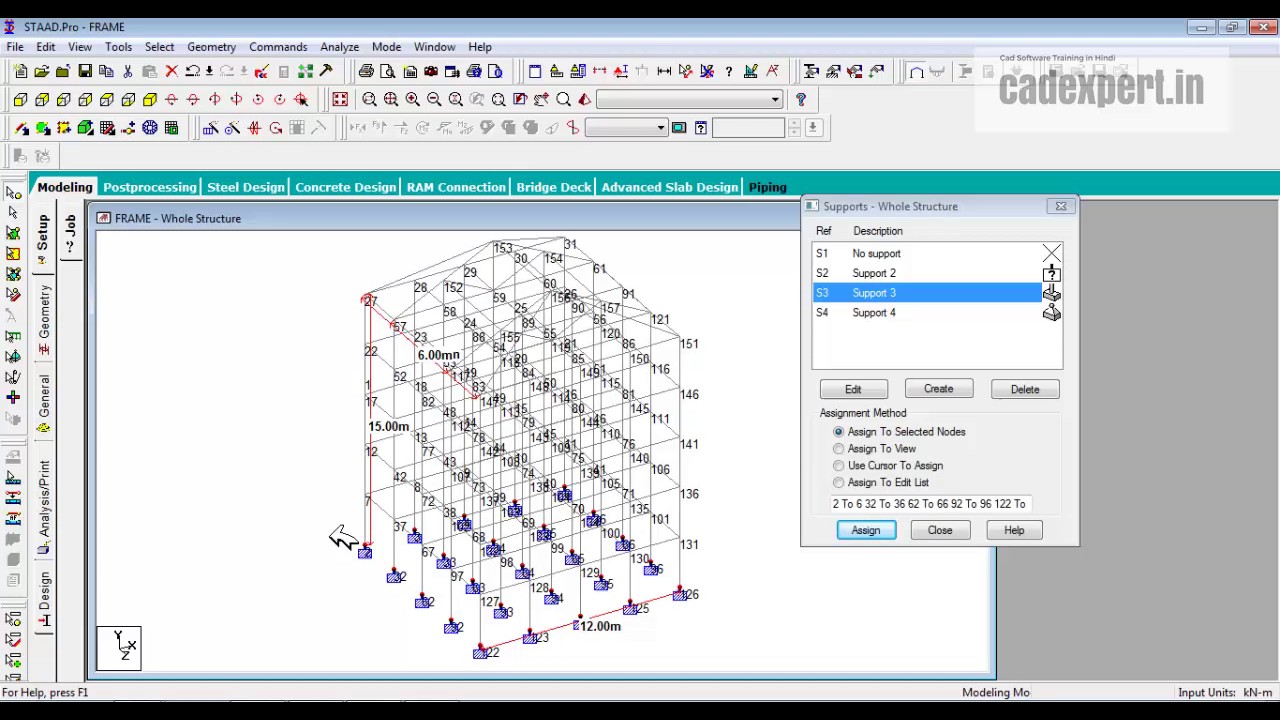The width and height of the screenshot is (1280, 720).
Task: Save the file with the floppy icon
Action: (85, 71)
